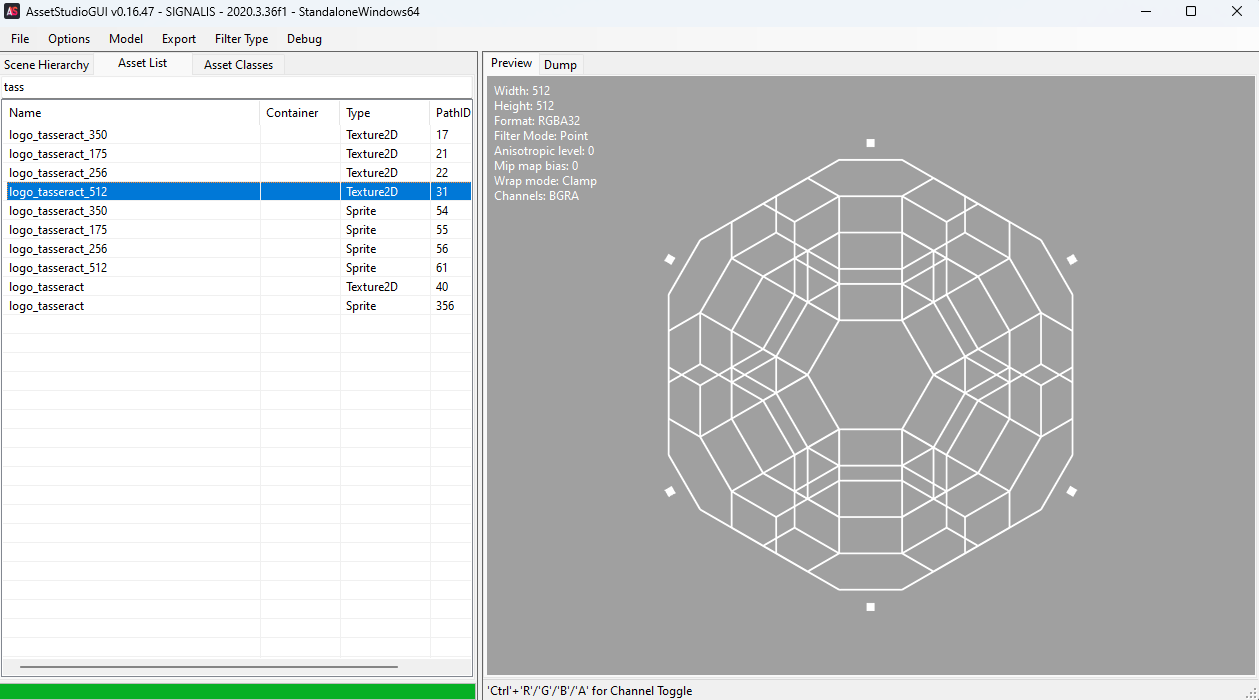
Task: Select logo_tasseract_350 Texture2D row
Action: [237, 135]
